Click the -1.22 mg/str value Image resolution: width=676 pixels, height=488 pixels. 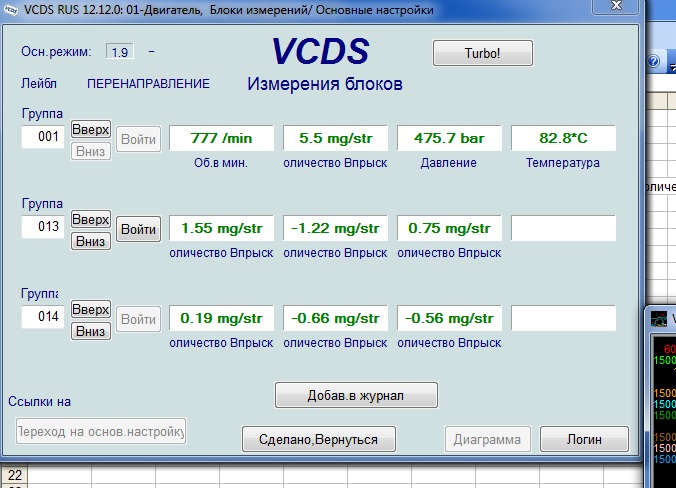[335, 228]
